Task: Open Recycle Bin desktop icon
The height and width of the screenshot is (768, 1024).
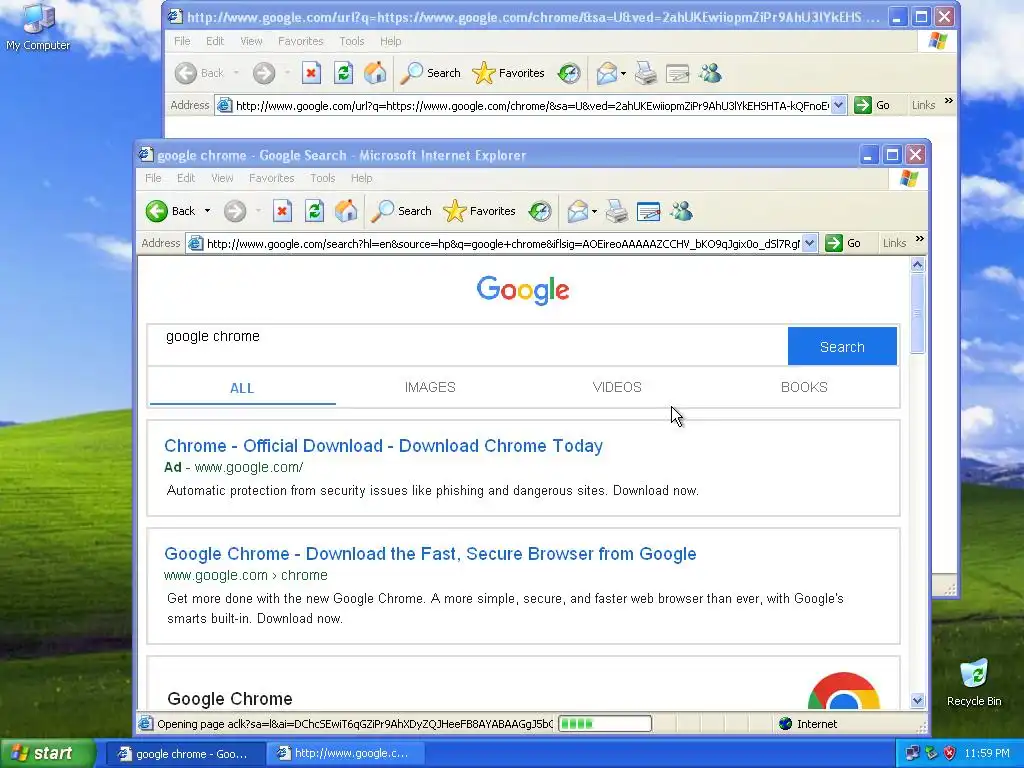Action: [x=974, y=683]
